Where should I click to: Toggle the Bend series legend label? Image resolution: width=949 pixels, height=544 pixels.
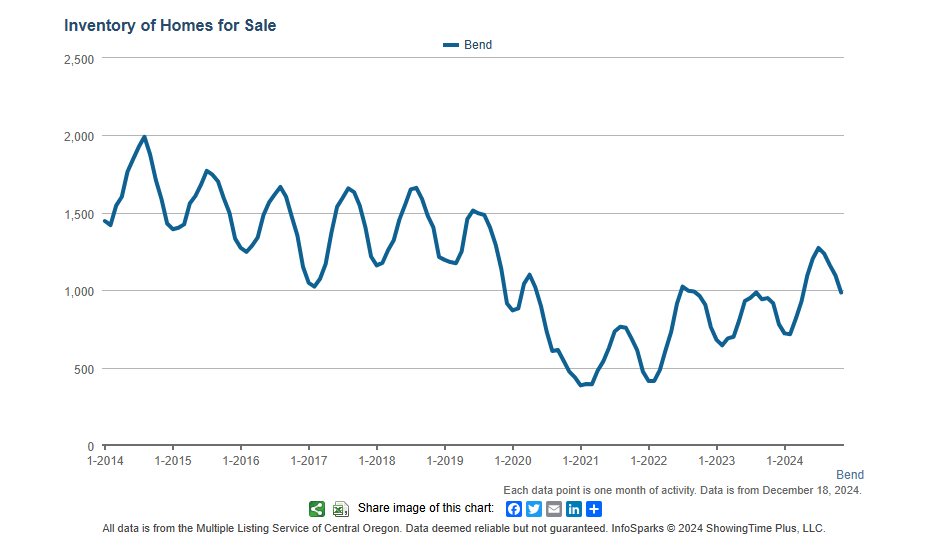478,45
